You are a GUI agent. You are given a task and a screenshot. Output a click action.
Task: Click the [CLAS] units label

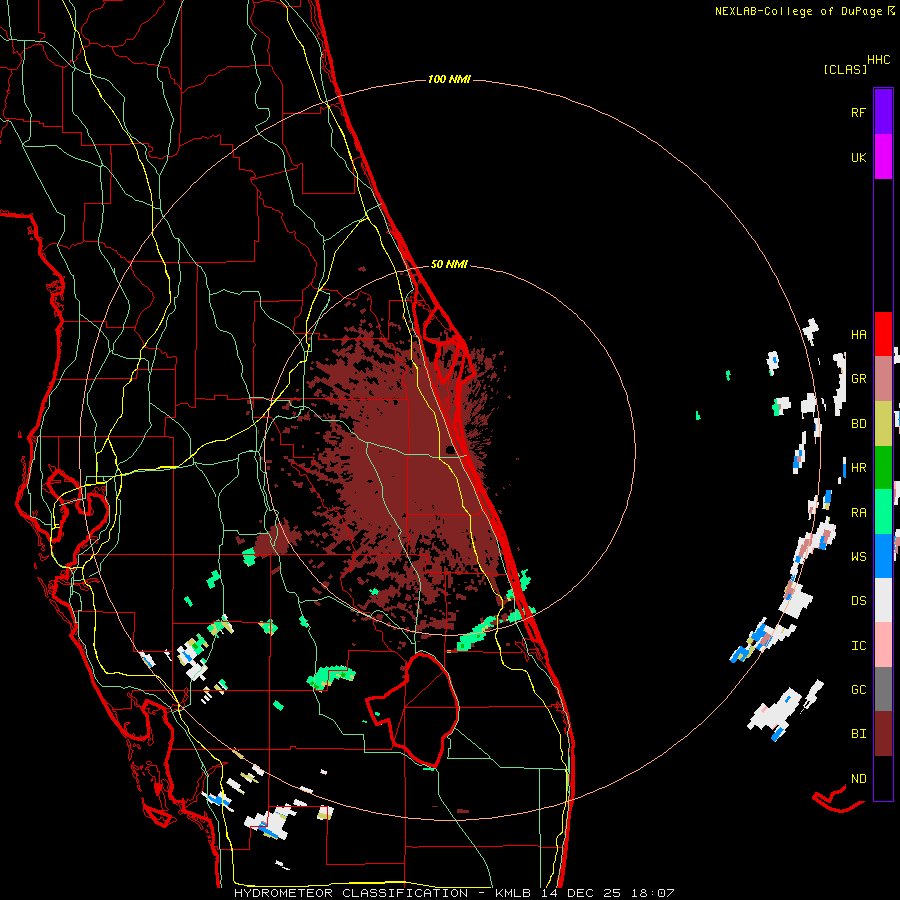845,69
